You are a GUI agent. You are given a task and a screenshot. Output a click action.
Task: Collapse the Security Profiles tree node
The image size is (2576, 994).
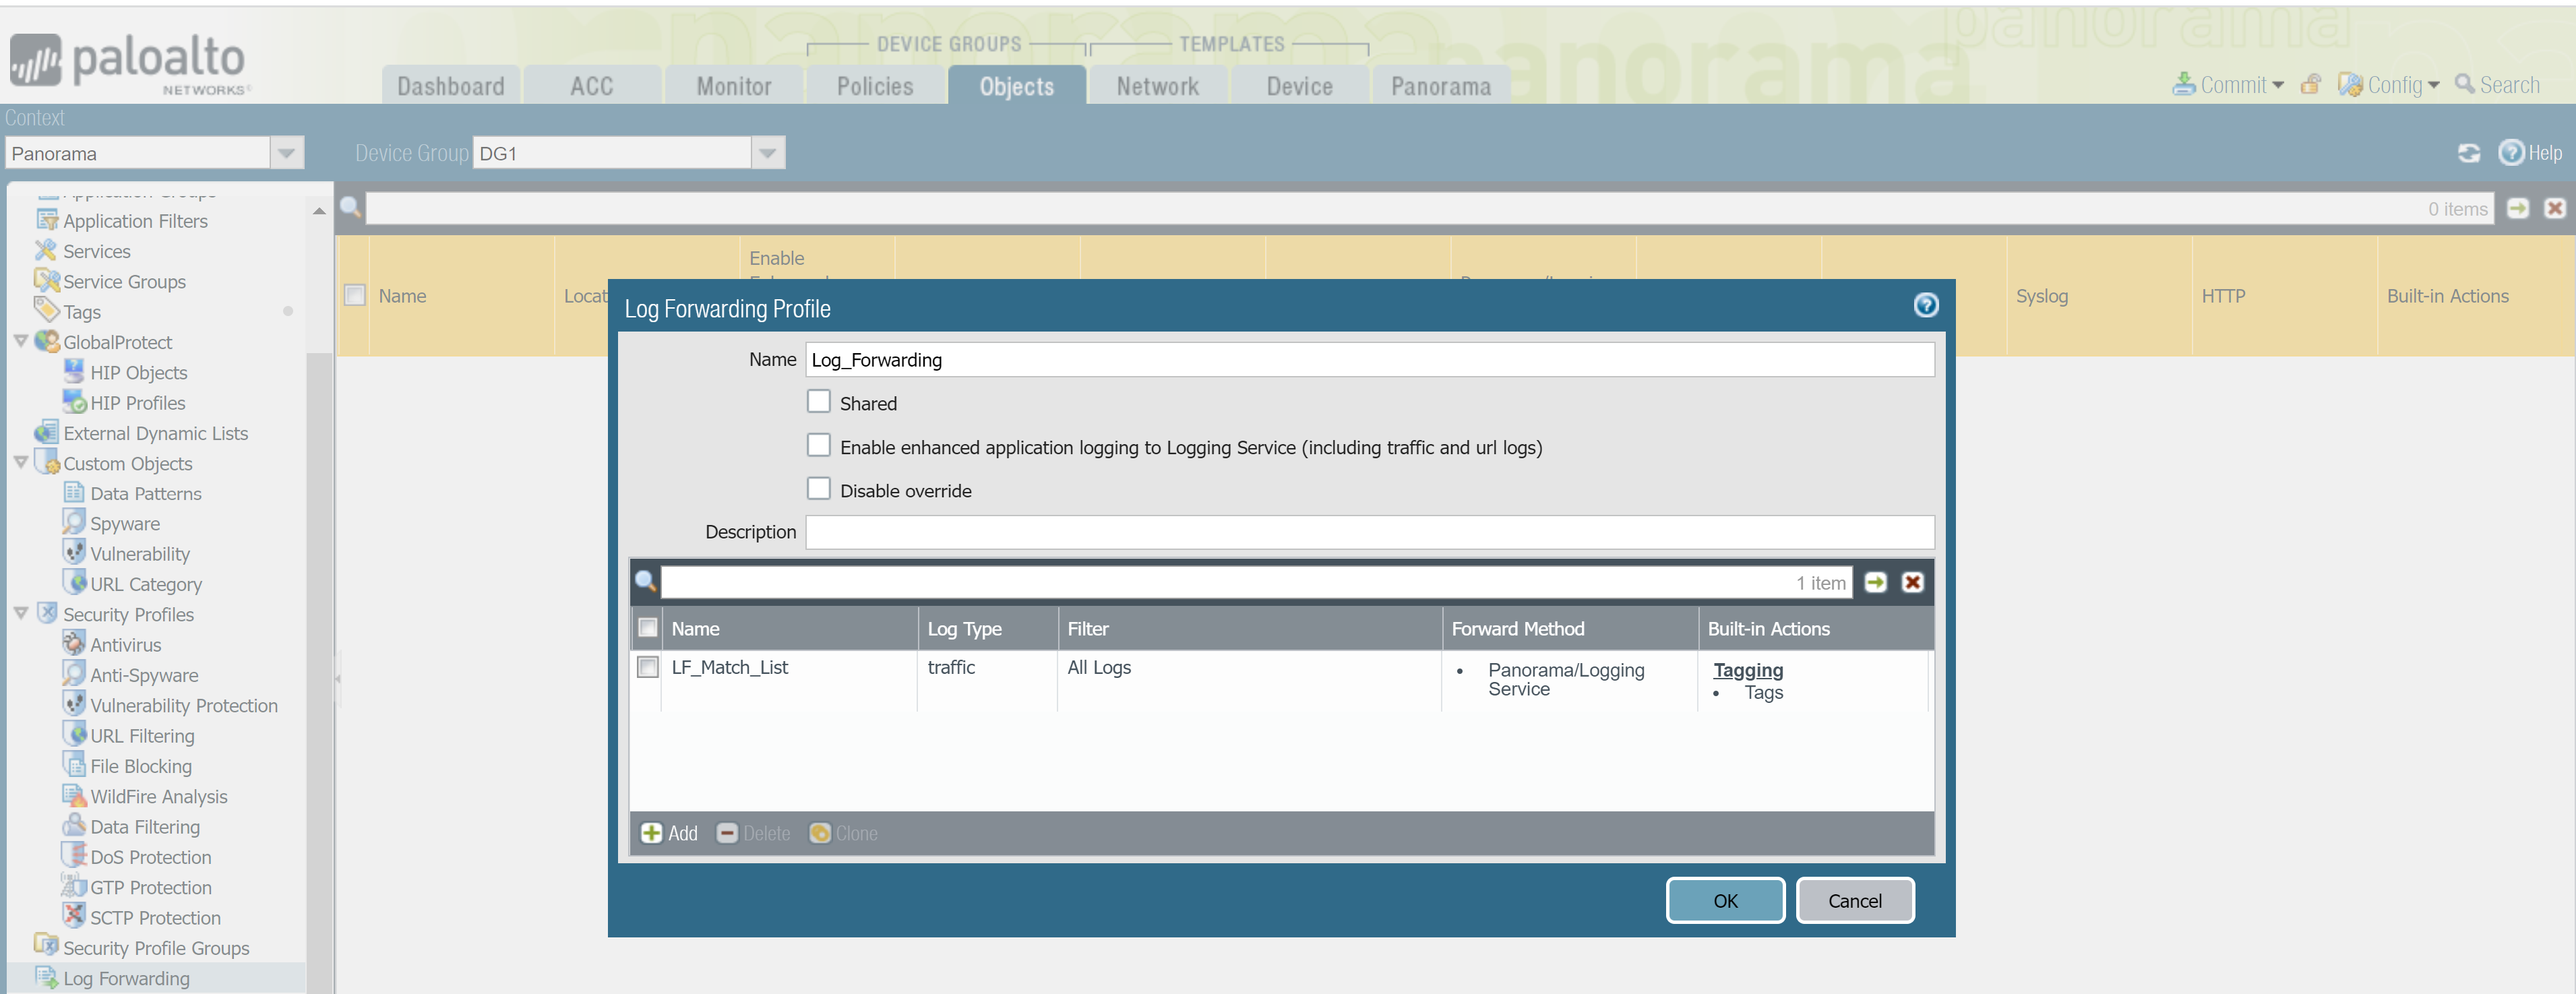[x=21, y=613]
